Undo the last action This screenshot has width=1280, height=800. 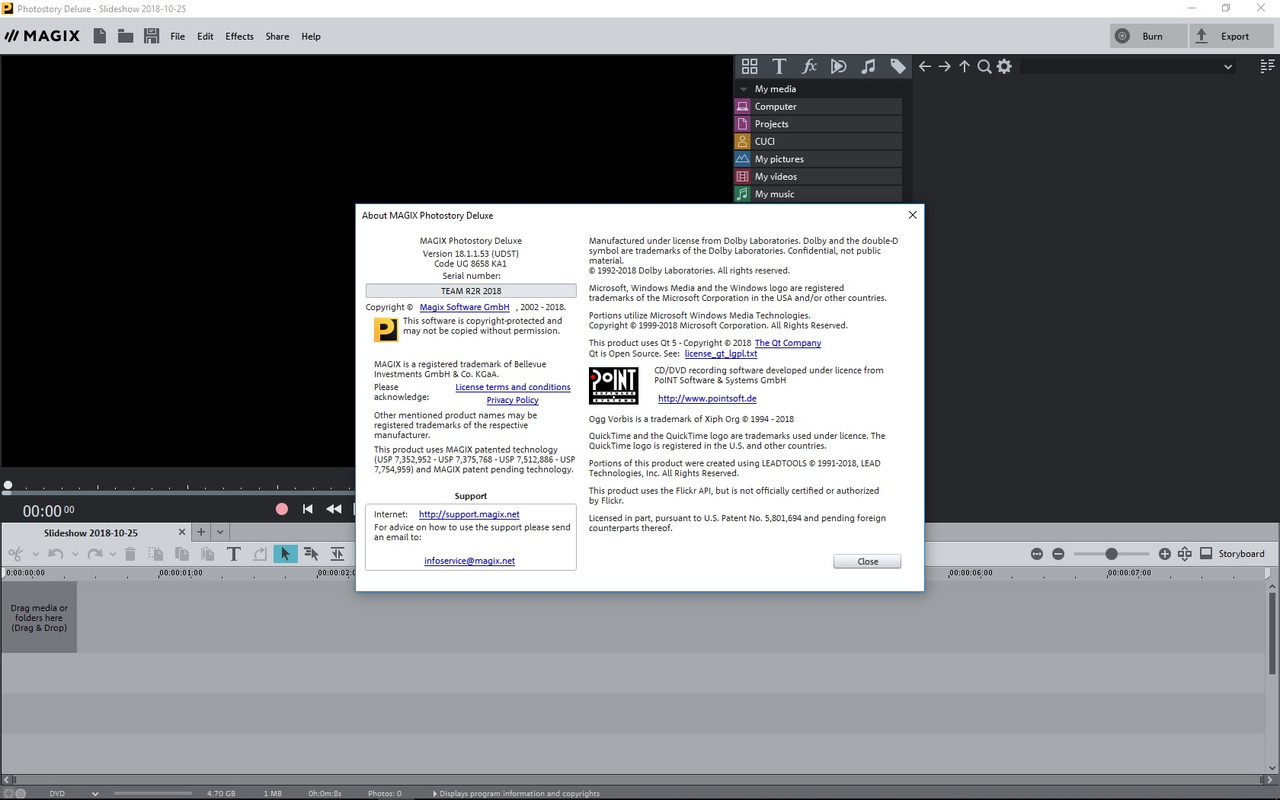pos(56,553)
